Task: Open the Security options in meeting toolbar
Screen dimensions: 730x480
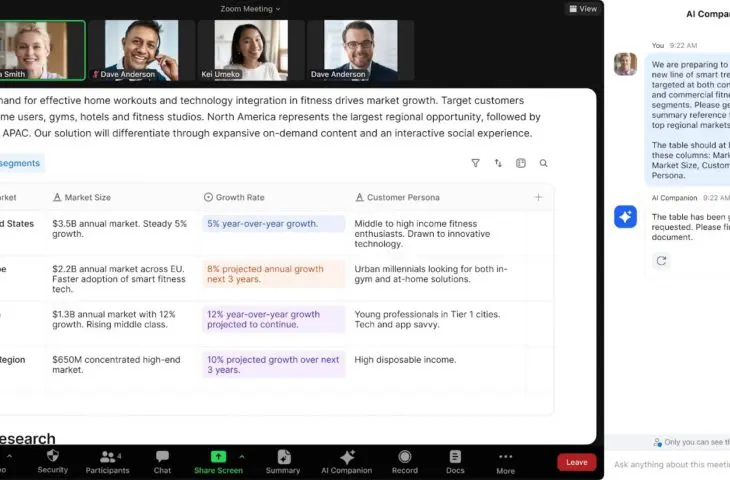Action: 52,461
